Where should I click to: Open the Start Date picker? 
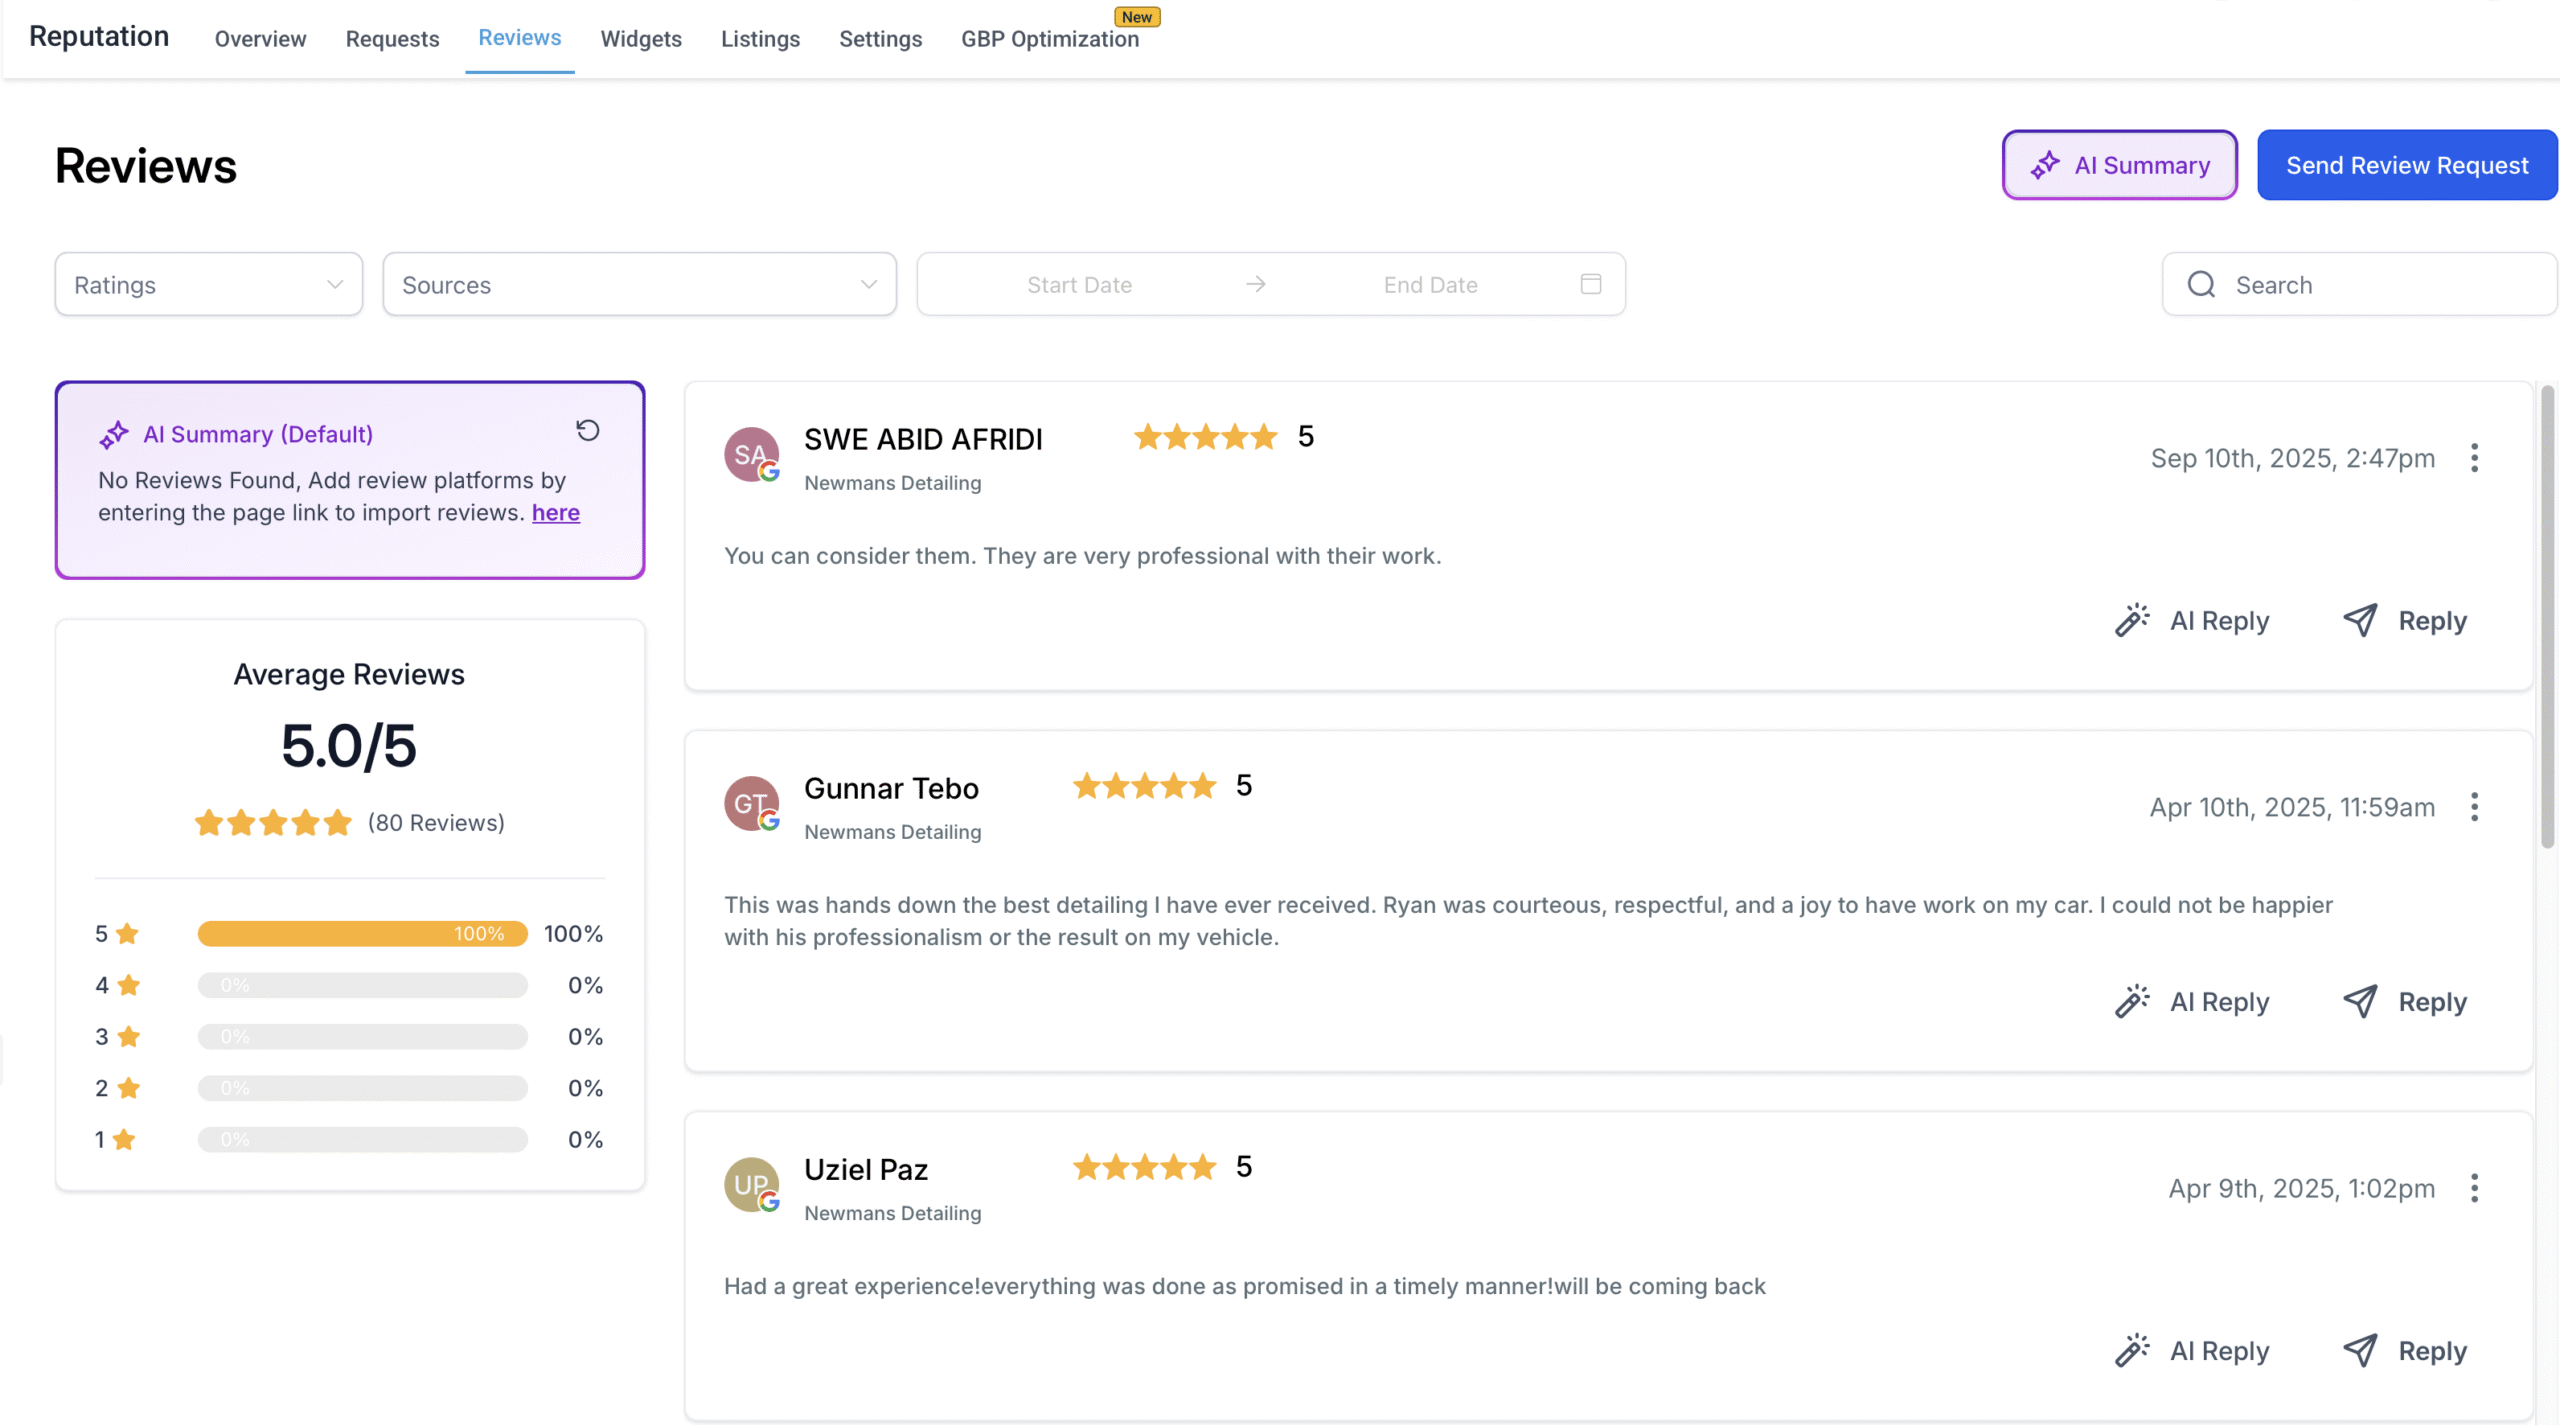pos(1079,285)
